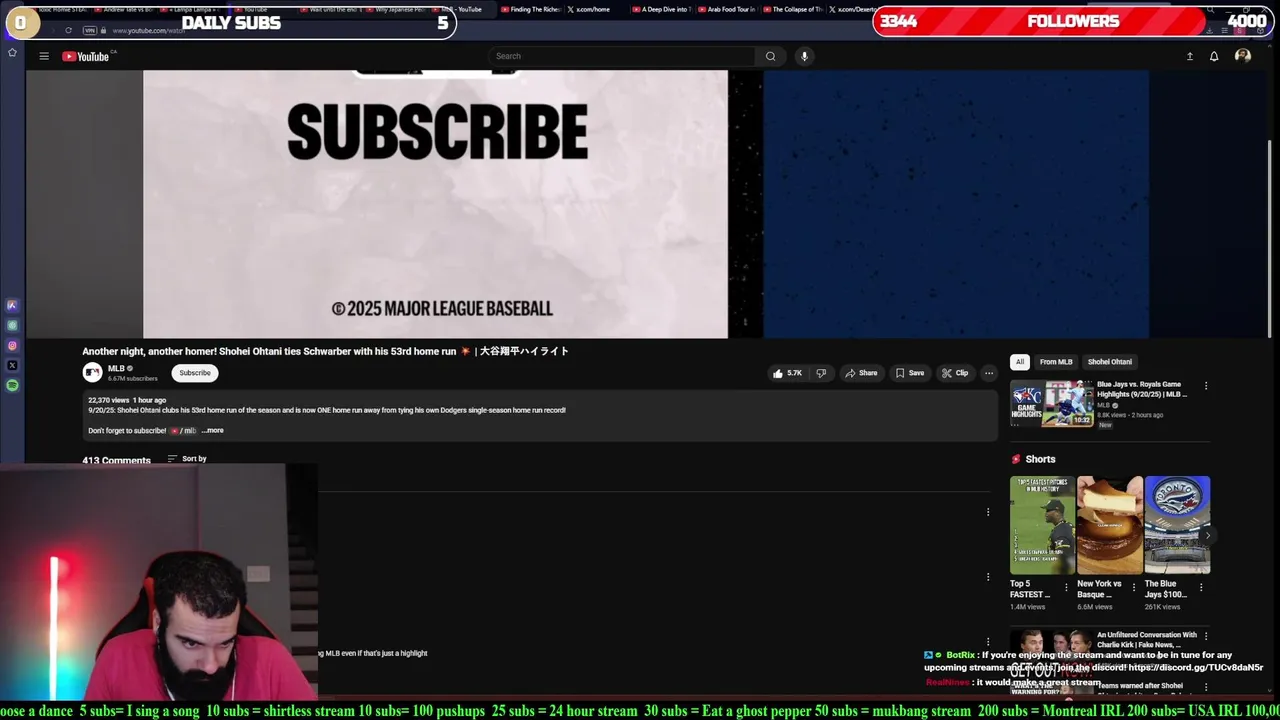1280x720 pixels.
Task: Open Instagram icon in browser sidebar
Action: click(12, 345)
